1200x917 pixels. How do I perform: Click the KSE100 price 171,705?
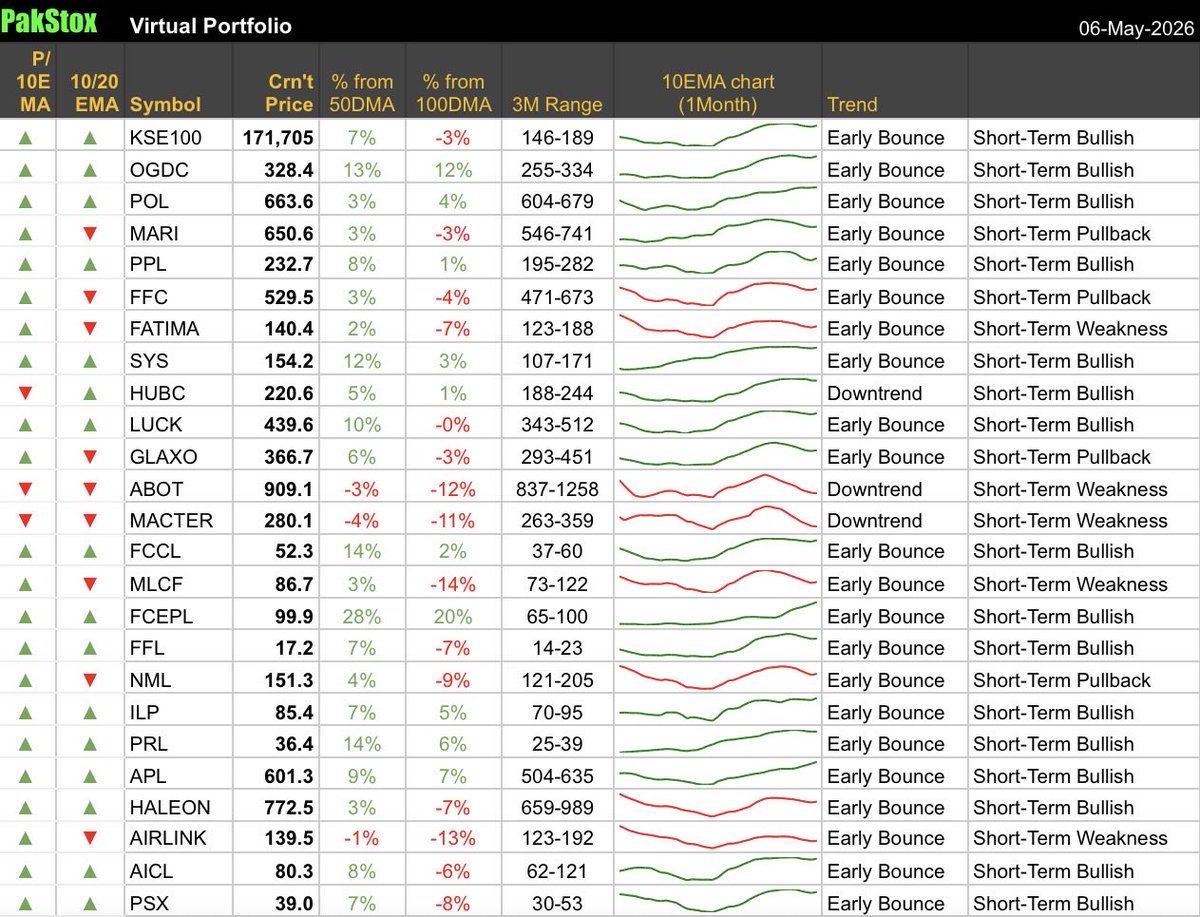click(278, 138)
